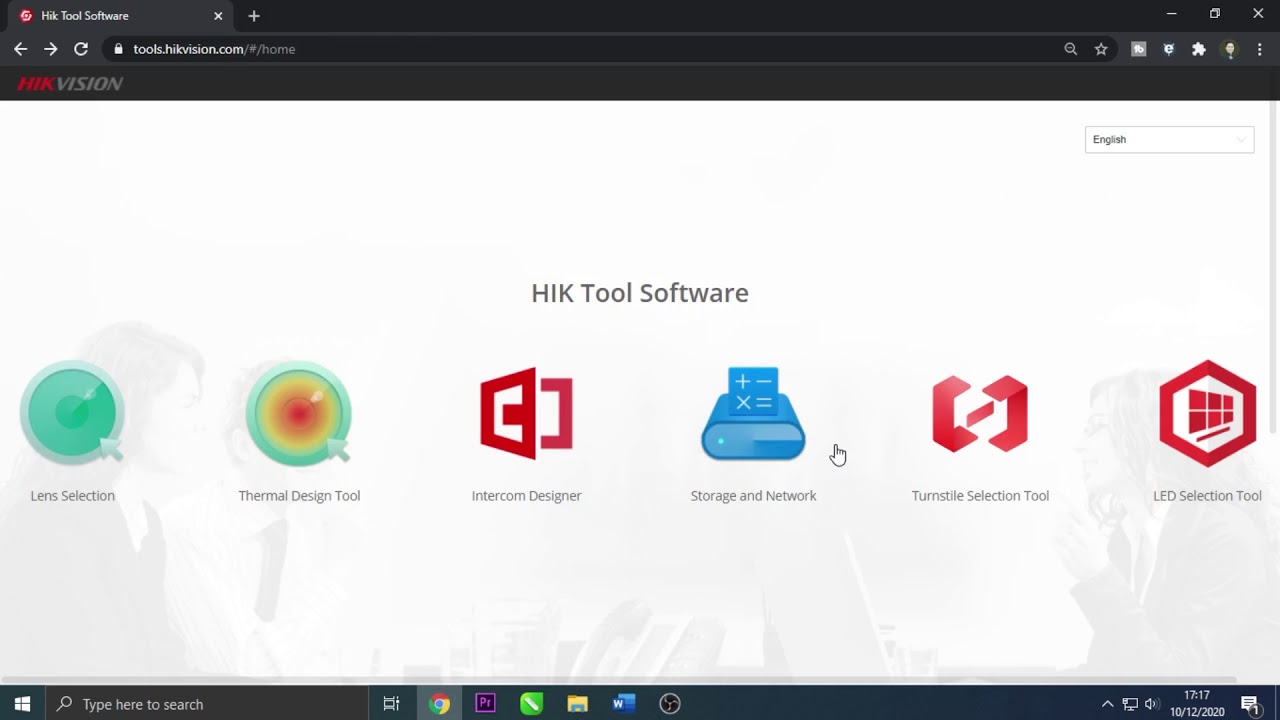Image resolution: width=1280 pixels, height=720 pixels.
Task: Click the browser forward arrow
Action: click(51, 49)
